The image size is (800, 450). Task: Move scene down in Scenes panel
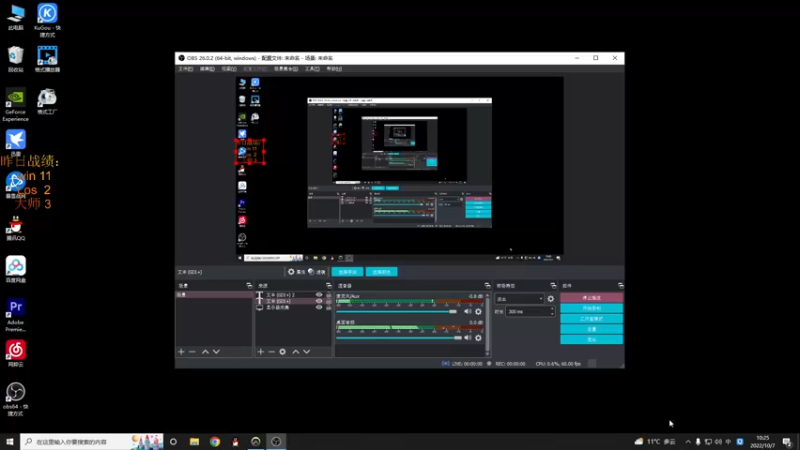click(x=216, y=352)
